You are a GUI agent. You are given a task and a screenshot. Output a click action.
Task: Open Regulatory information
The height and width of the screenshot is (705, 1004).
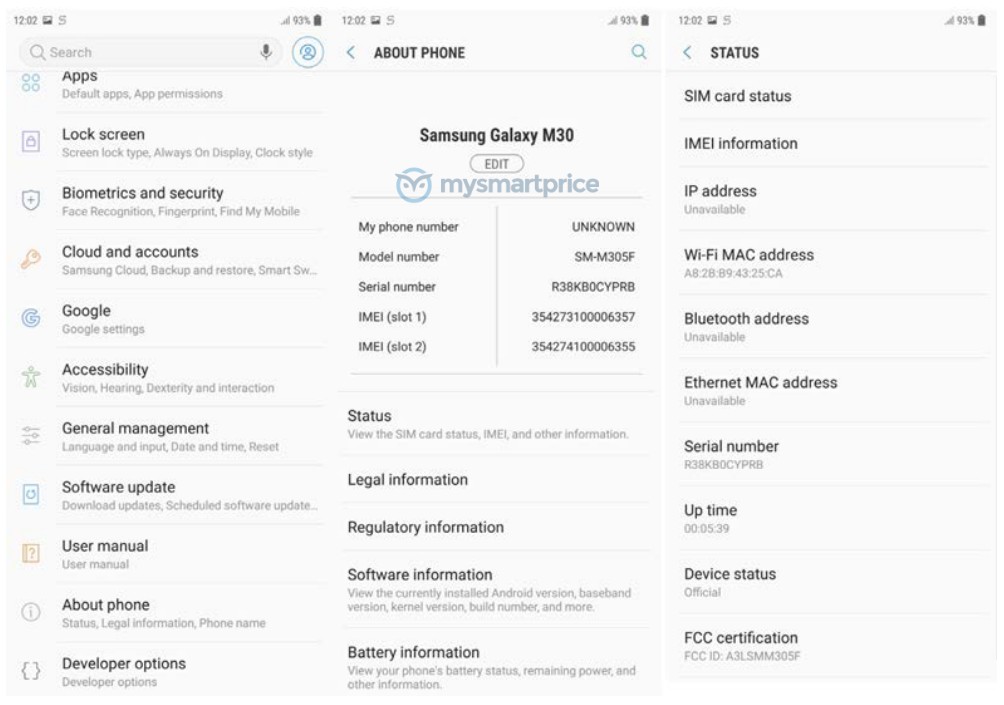496,527
